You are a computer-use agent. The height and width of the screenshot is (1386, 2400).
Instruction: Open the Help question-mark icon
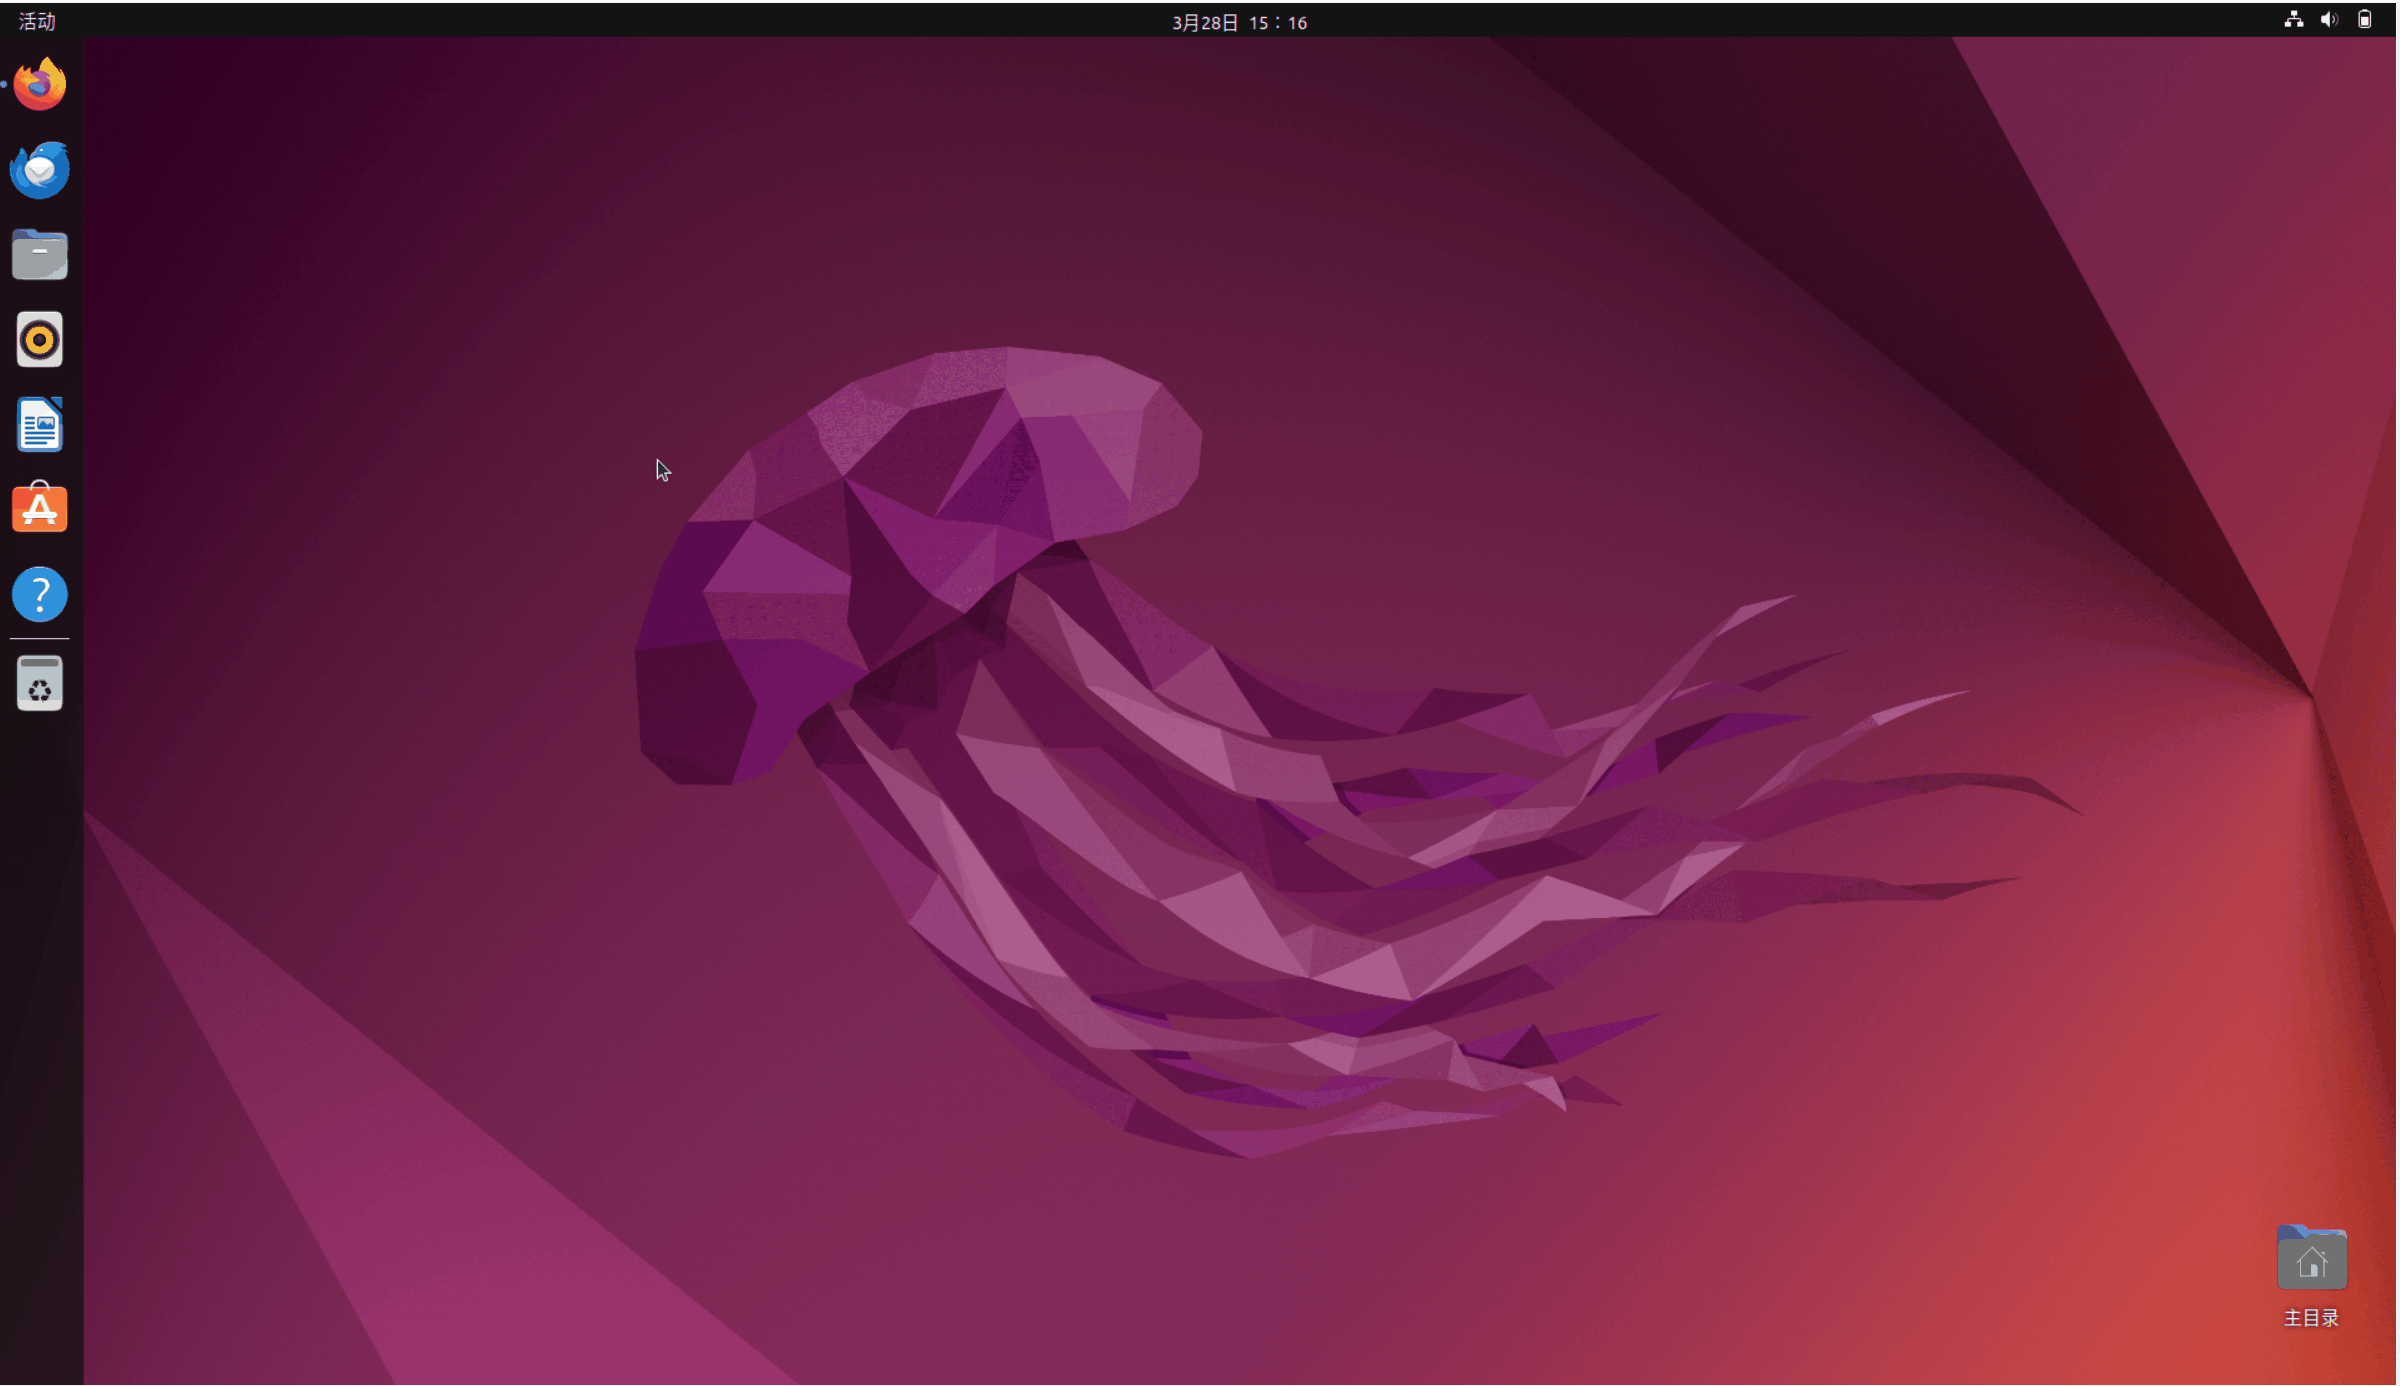click(40, 595)
